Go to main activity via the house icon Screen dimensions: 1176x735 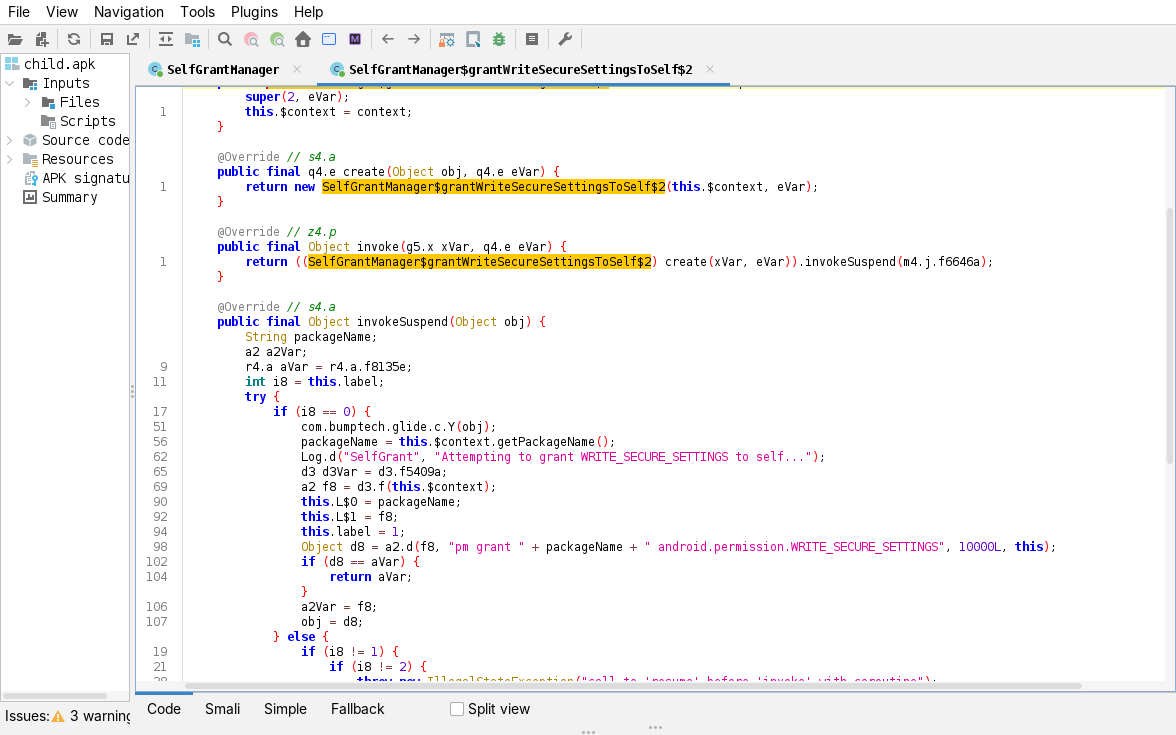coord(303,40)
